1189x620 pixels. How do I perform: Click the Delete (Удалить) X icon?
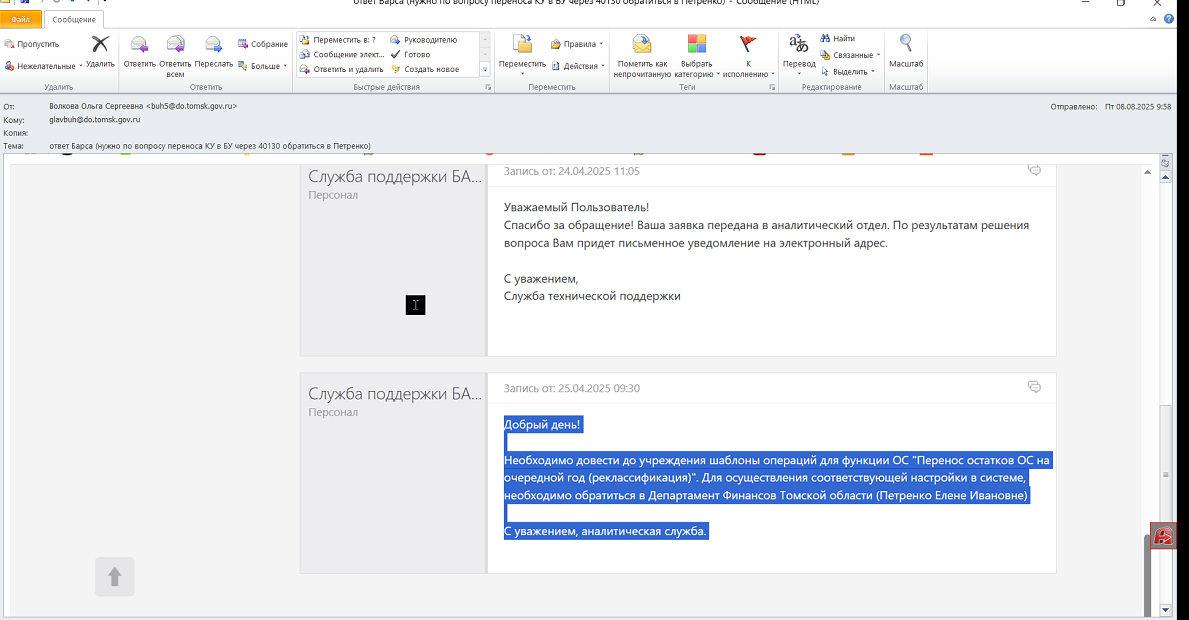[100, 45]
